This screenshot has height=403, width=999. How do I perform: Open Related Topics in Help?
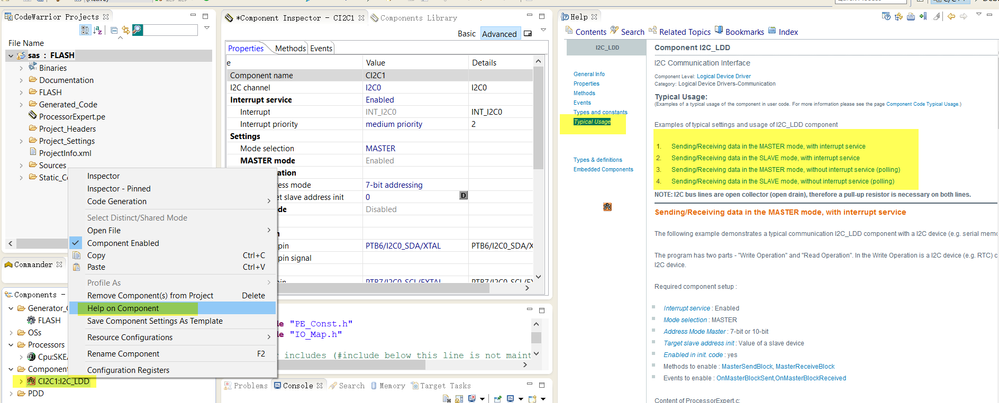click(x=679, y=31)
